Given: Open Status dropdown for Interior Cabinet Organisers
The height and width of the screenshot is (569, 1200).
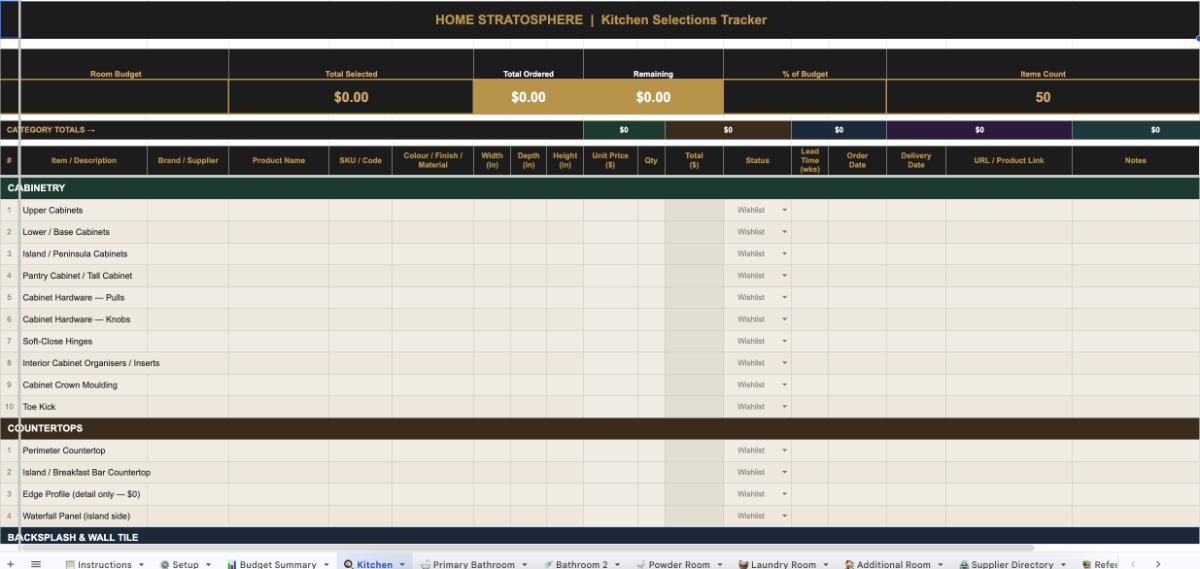Looking at the screenshot, I should tap(784, 363).
